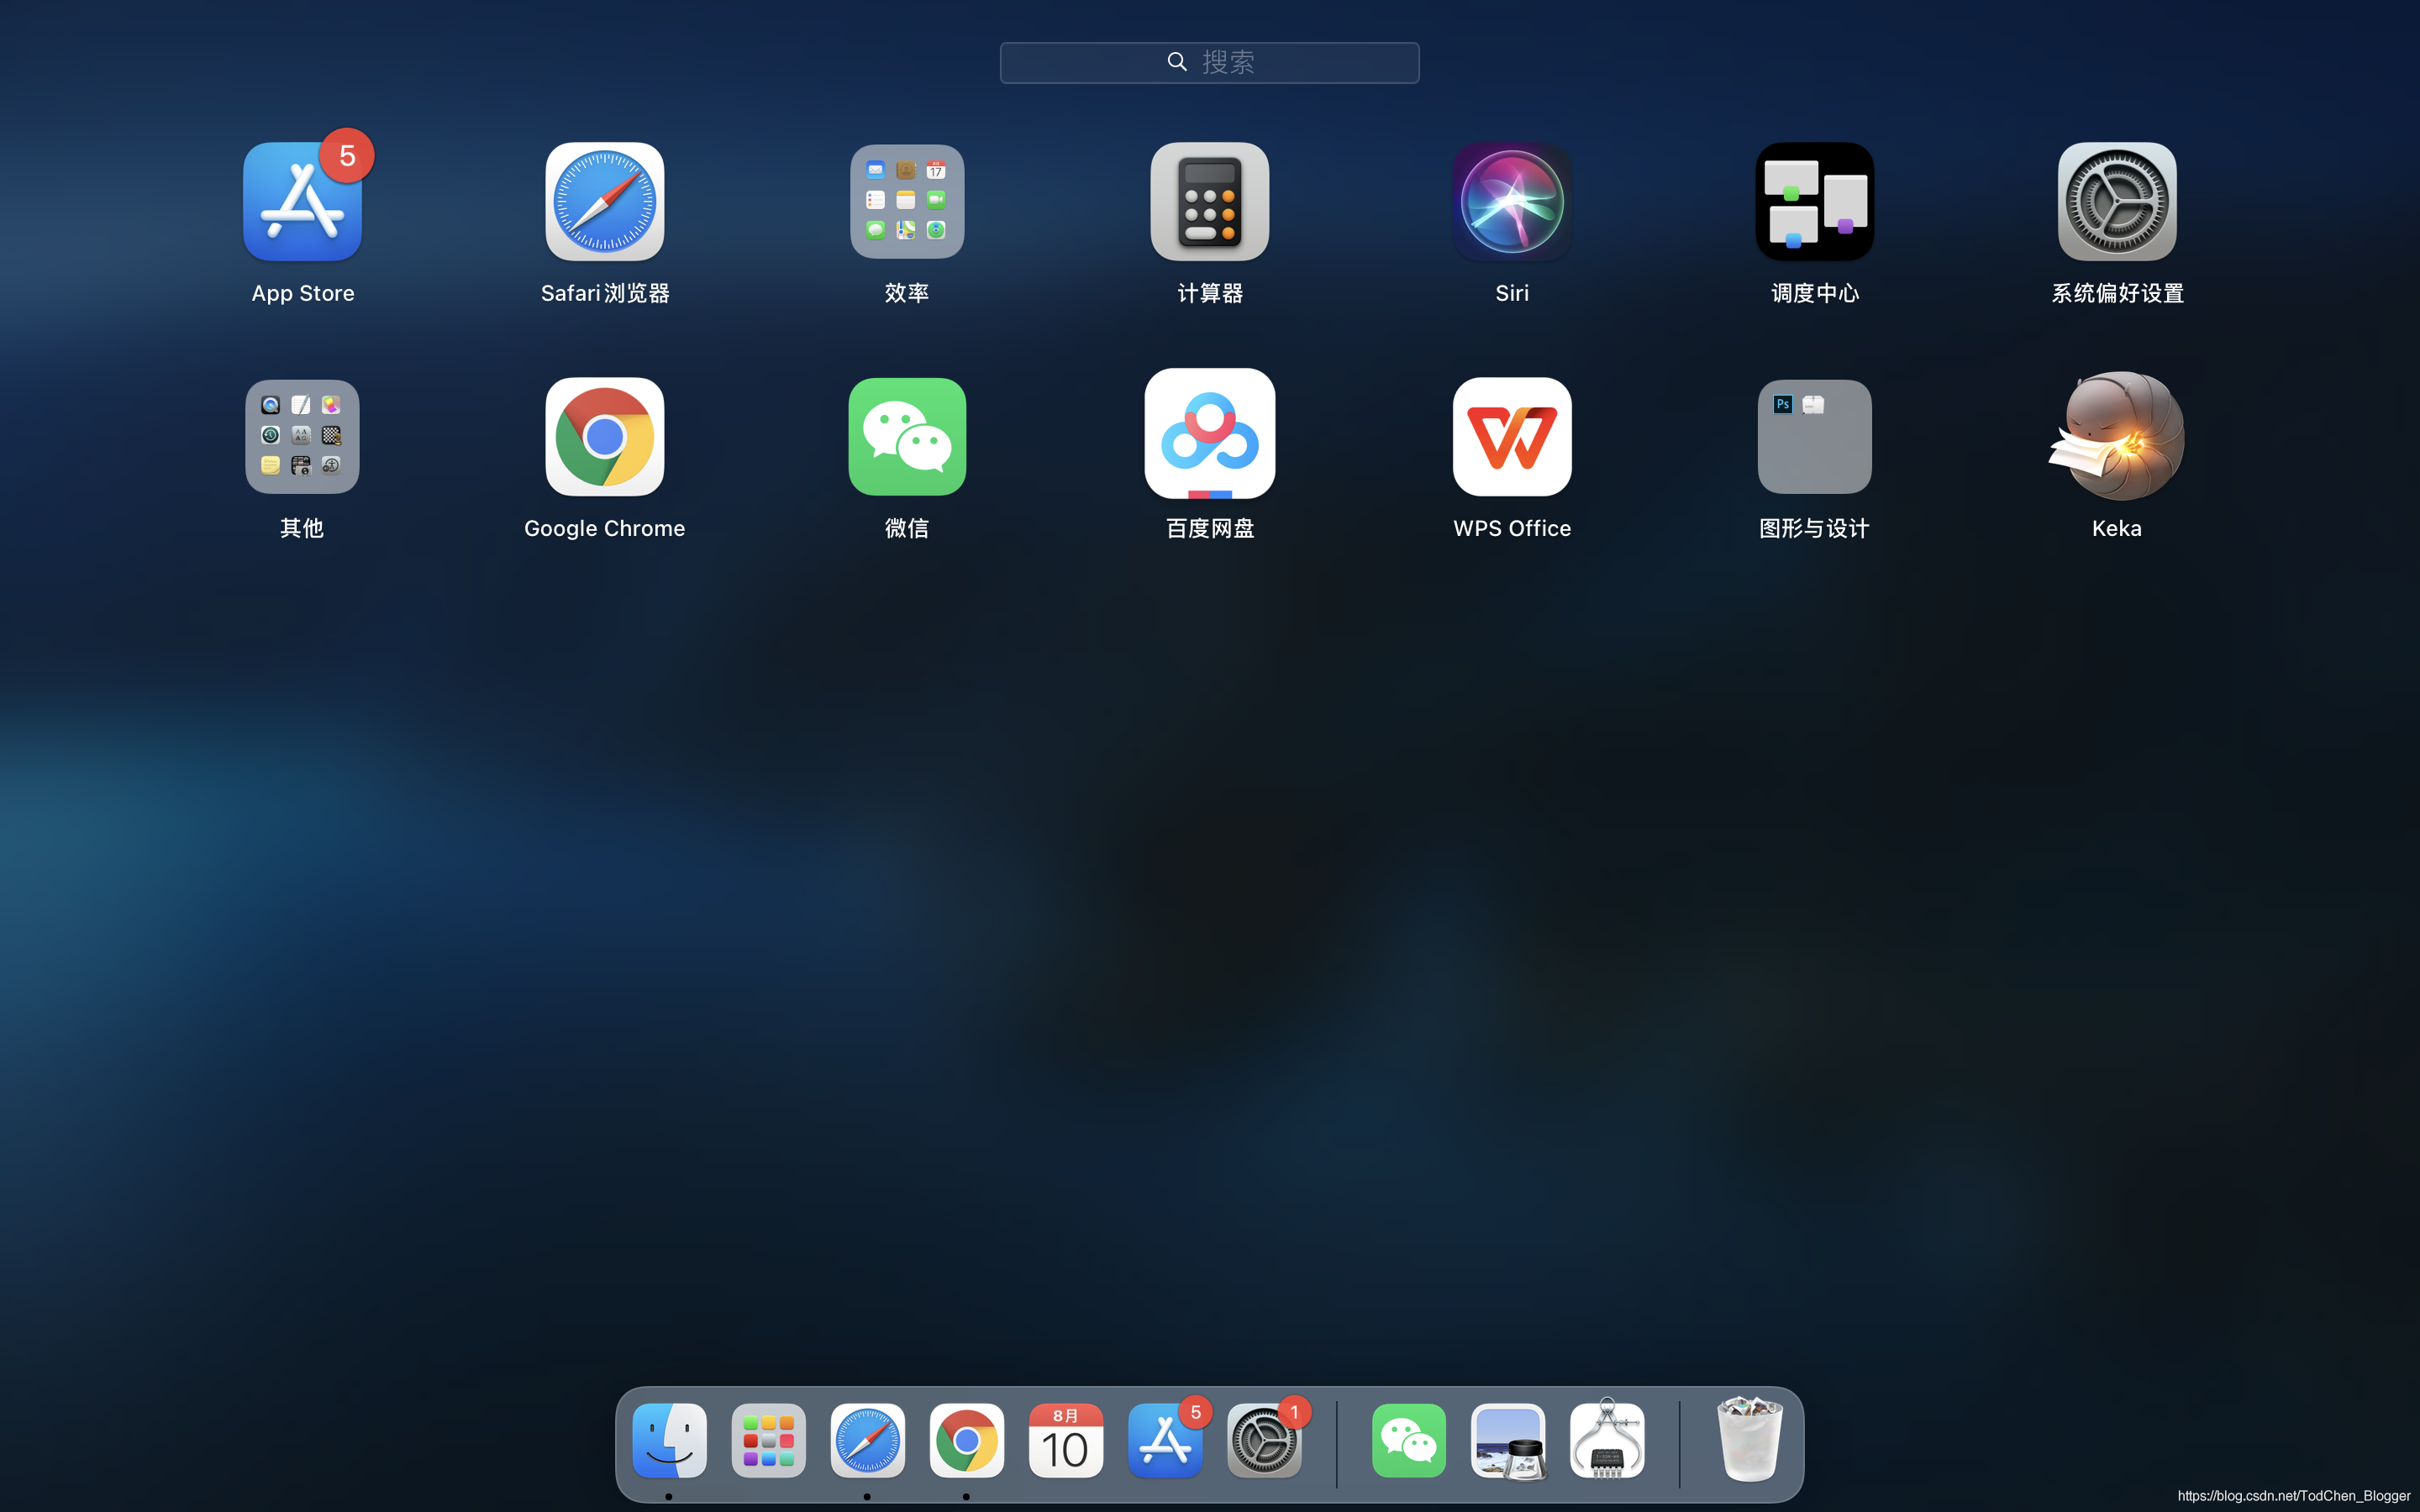Launch Siri from Launchpad

point(1512,202)
